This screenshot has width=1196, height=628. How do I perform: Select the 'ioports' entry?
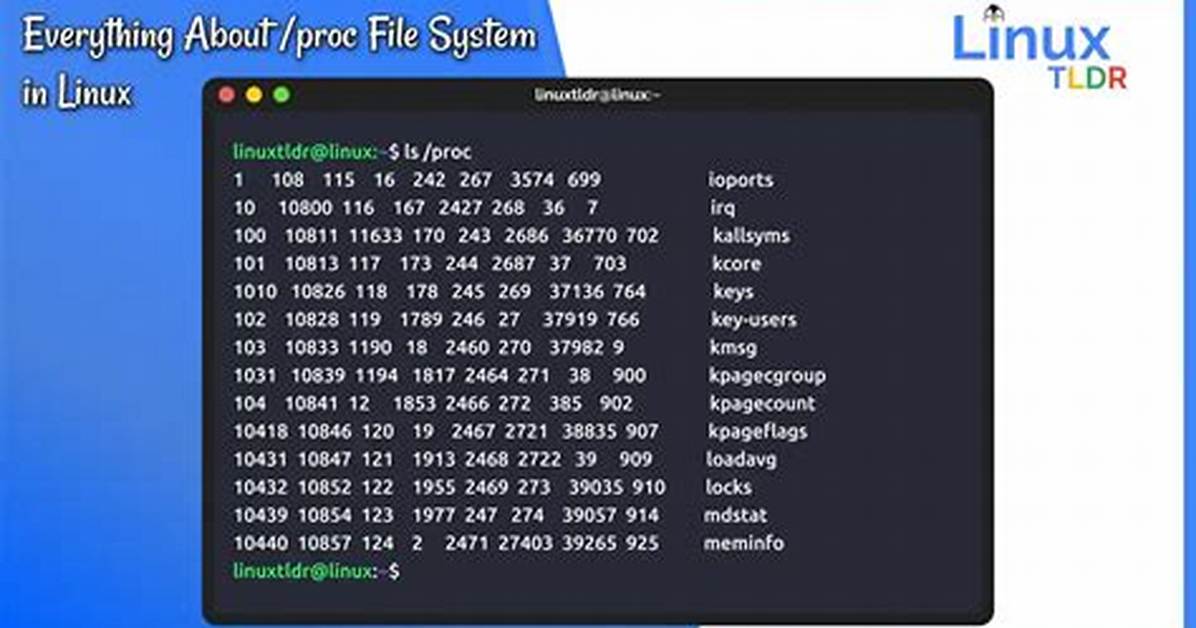pos(741,180)
